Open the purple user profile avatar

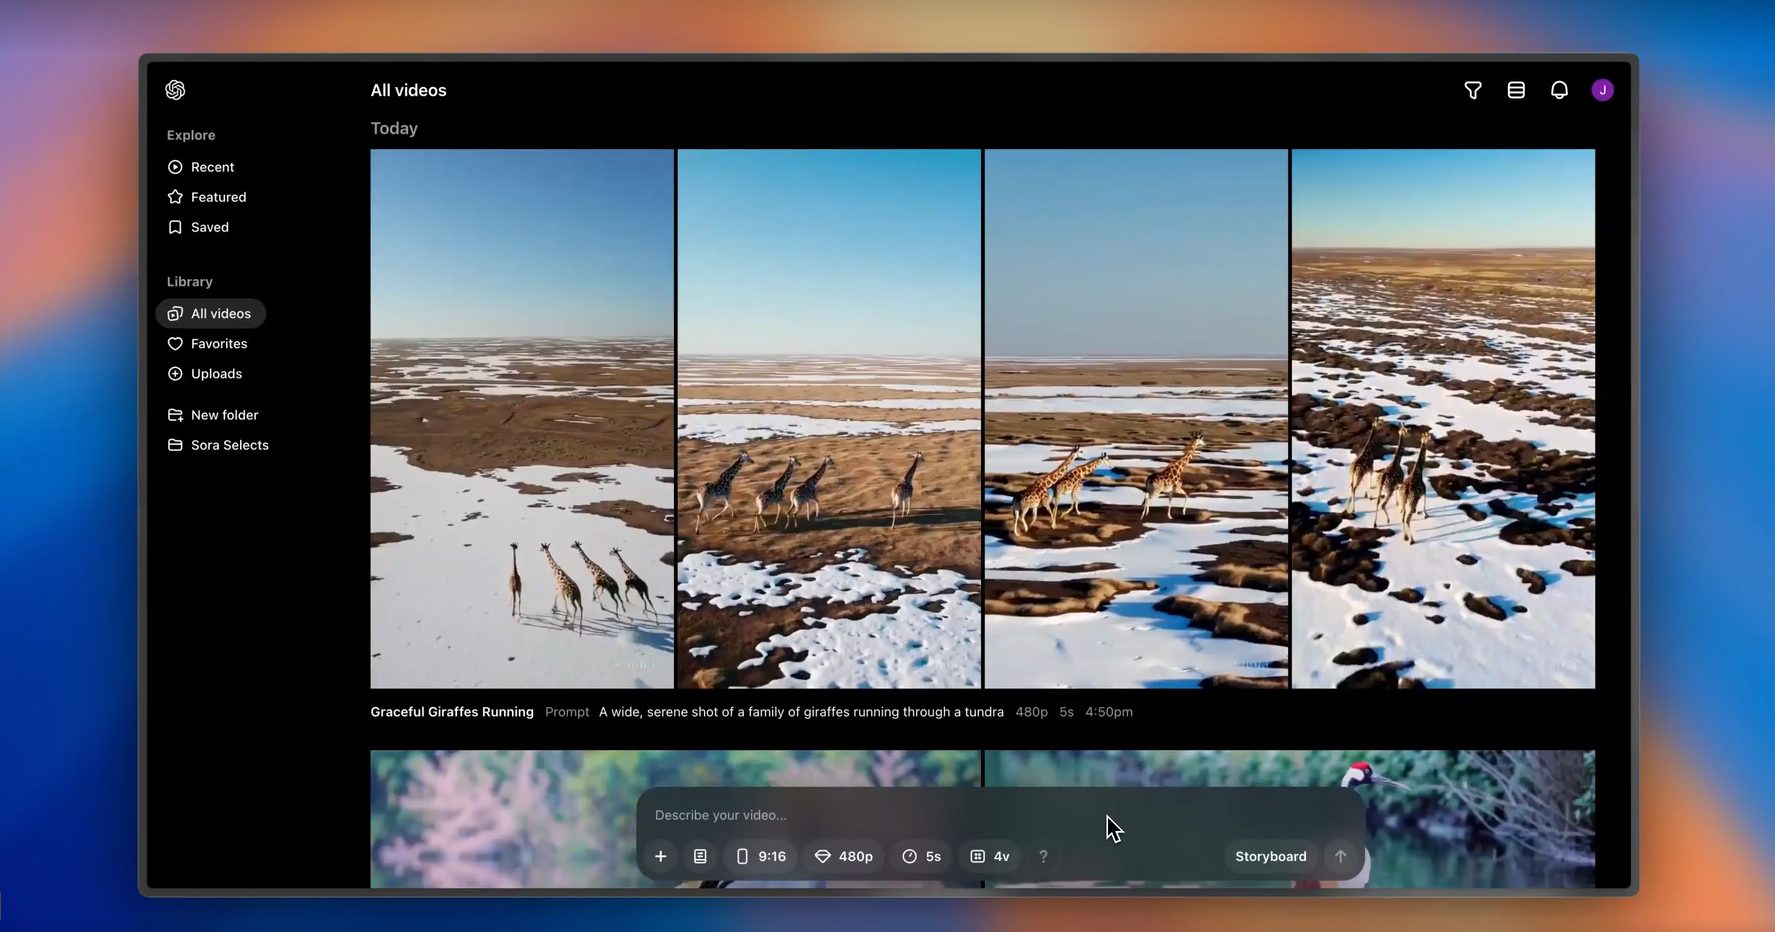(x=1602, y=90)
